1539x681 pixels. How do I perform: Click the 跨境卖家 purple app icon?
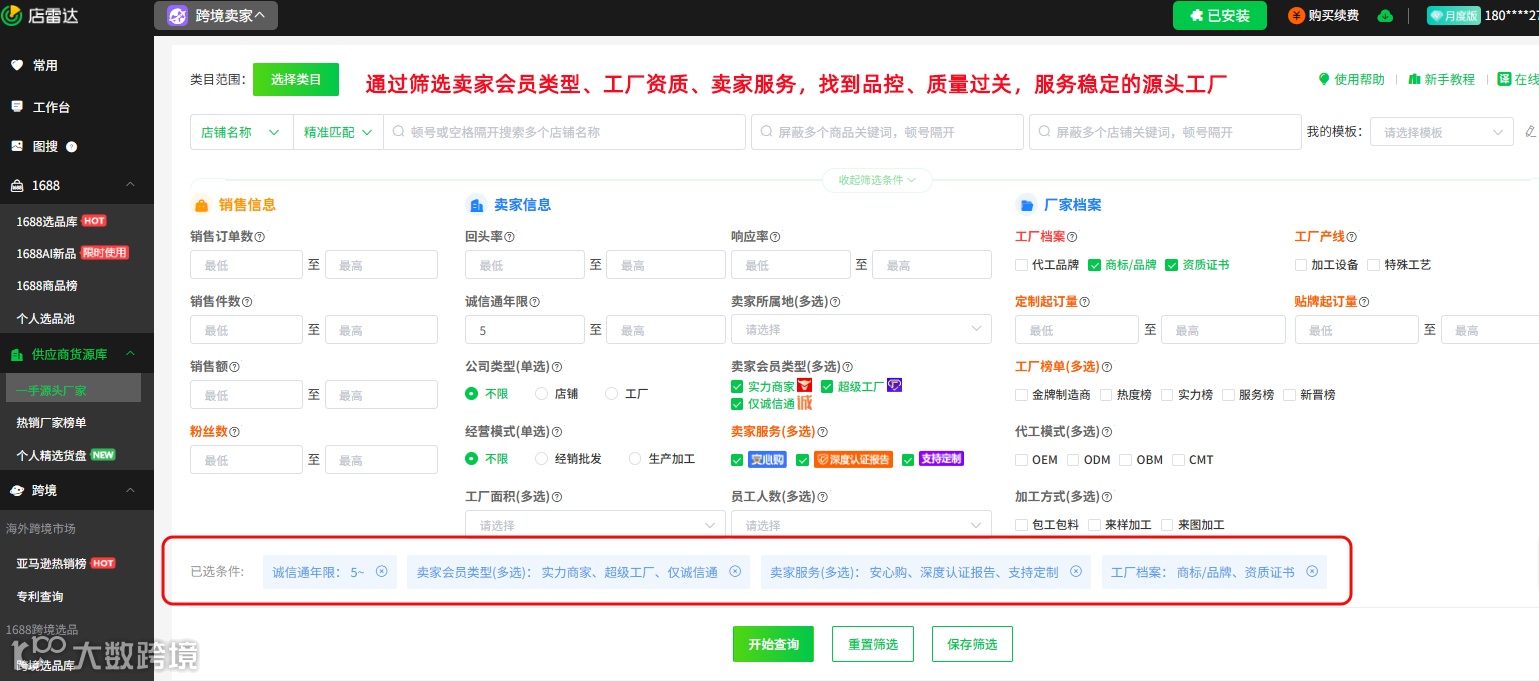click(x=176, y=16)
